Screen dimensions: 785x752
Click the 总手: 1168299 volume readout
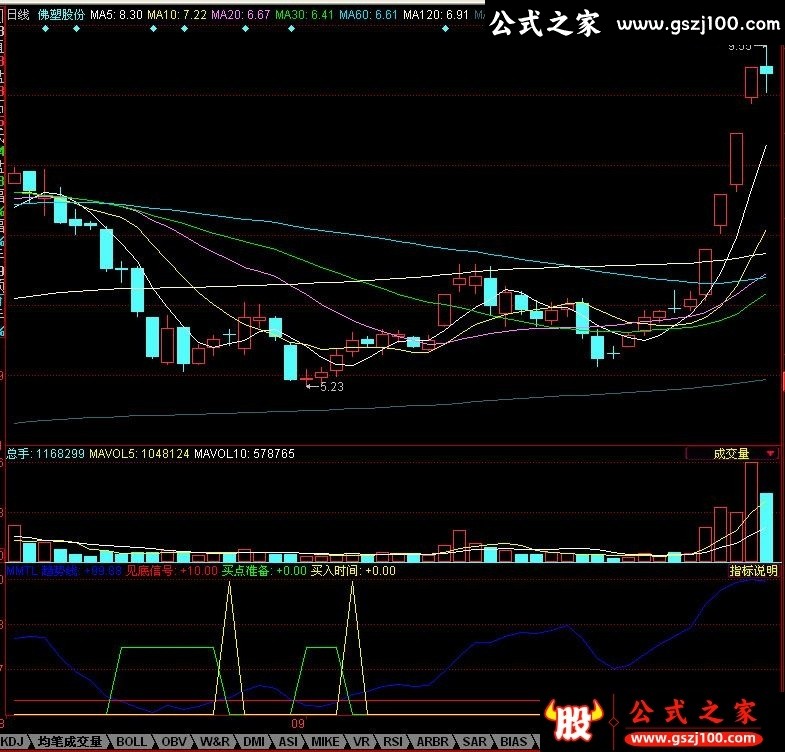pyautogui.click(x=45, y=454)
